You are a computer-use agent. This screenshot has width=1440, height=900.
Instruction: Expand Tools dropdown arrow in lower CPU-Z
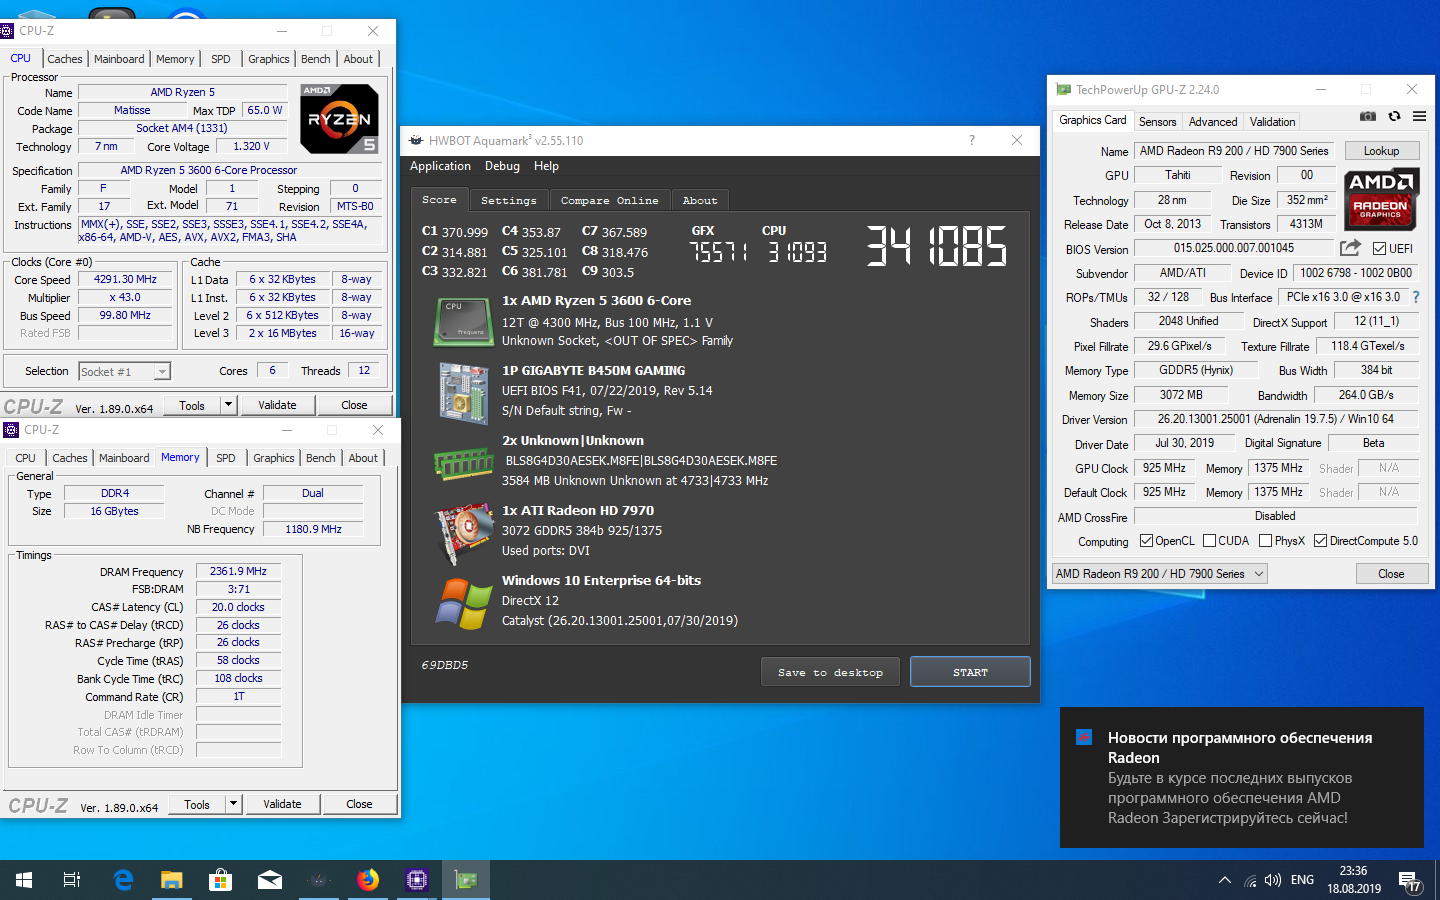(233, 804)
